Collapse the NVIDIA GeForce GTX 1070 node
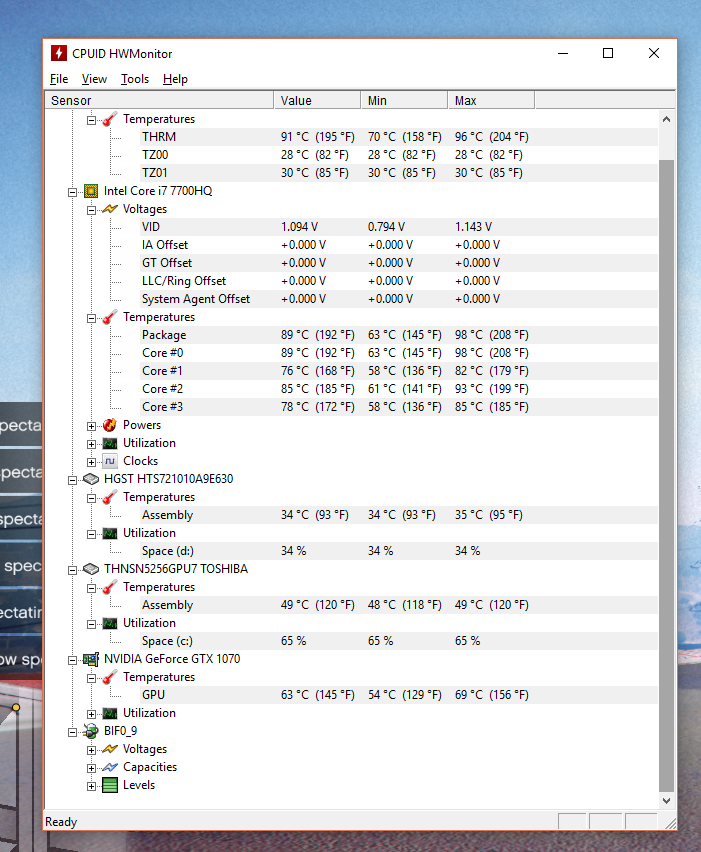This screenshot has width=701, height=852. [x=72, y=660]
